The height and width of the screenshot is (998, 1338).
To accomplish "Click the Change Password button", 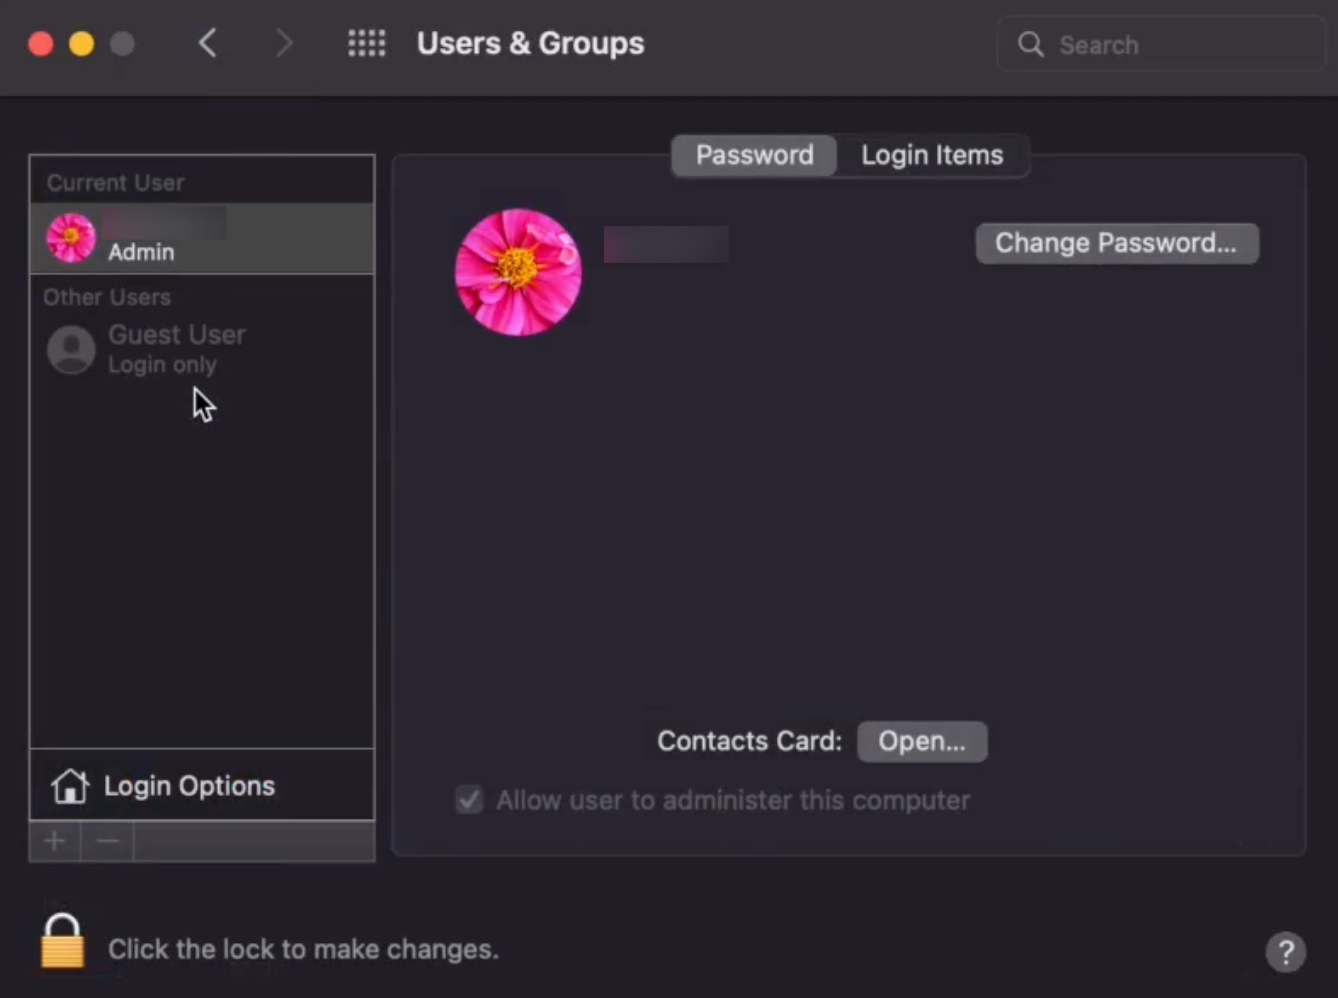I will point(1117,243).
